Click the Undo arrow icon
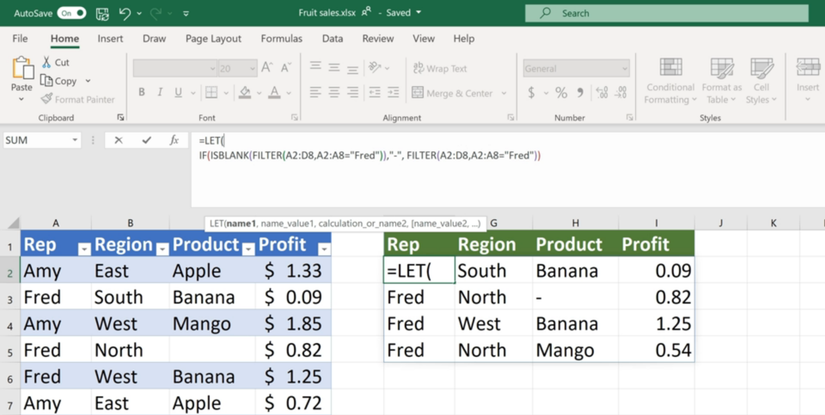 (125, 13)
